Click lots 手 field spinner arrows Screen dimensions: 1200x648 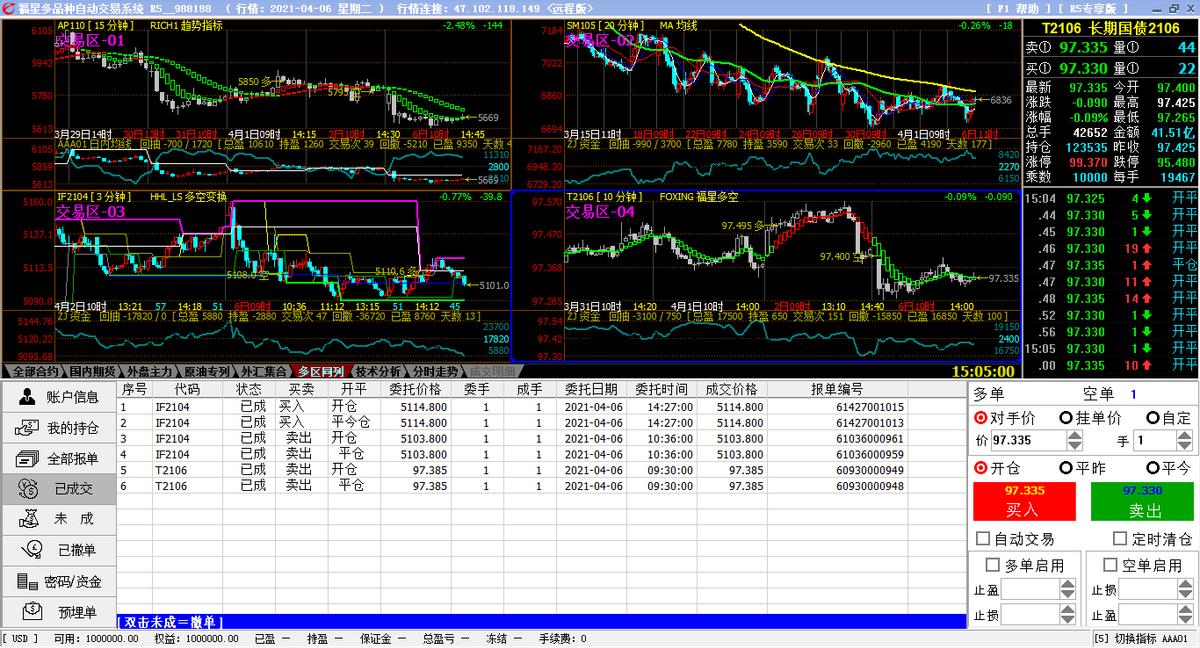1186,440
